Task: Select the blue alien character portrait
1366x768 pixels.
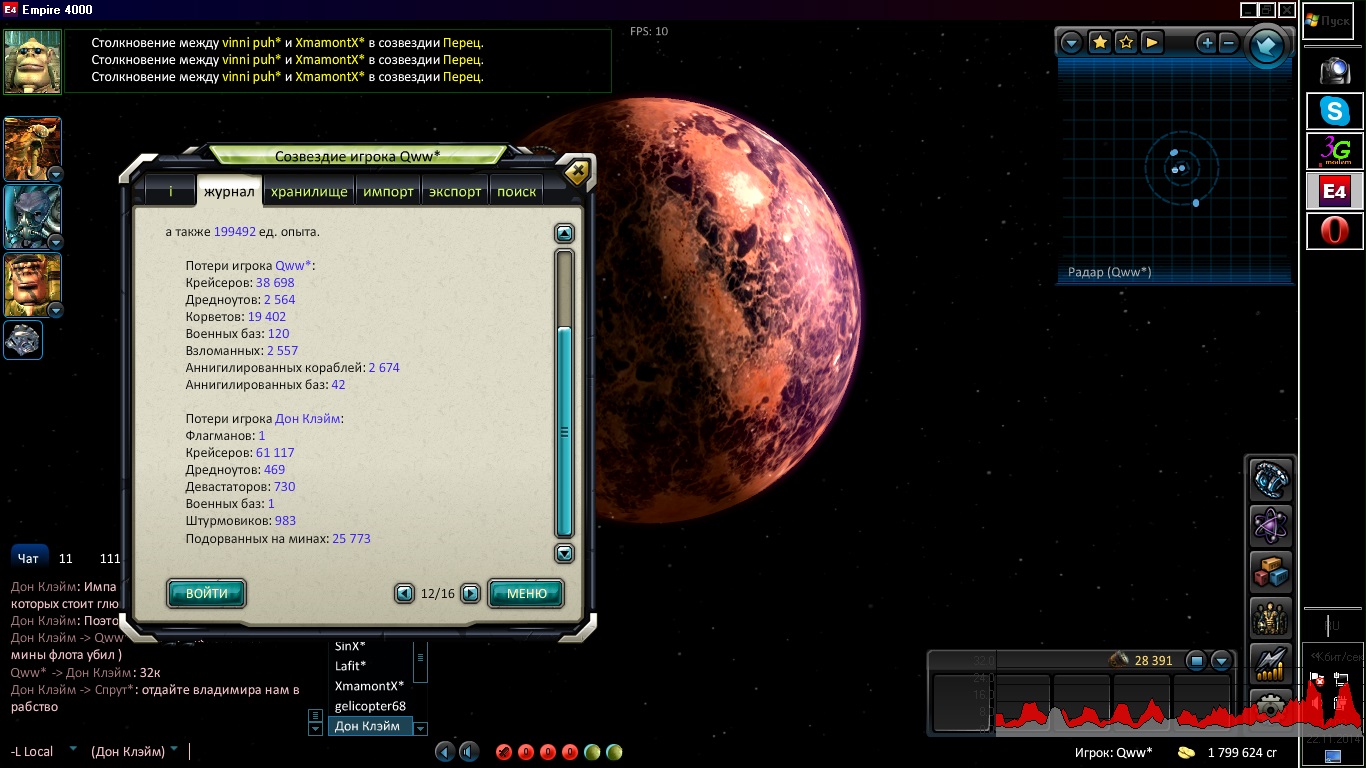Action: [x=31, y=216]
